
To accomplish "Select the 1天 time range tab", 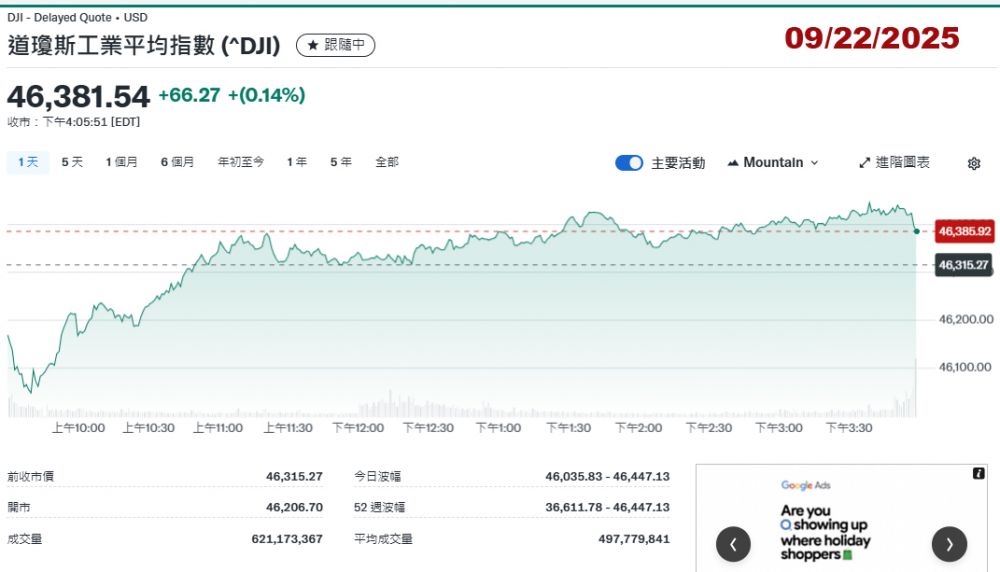I will [28, 162].
